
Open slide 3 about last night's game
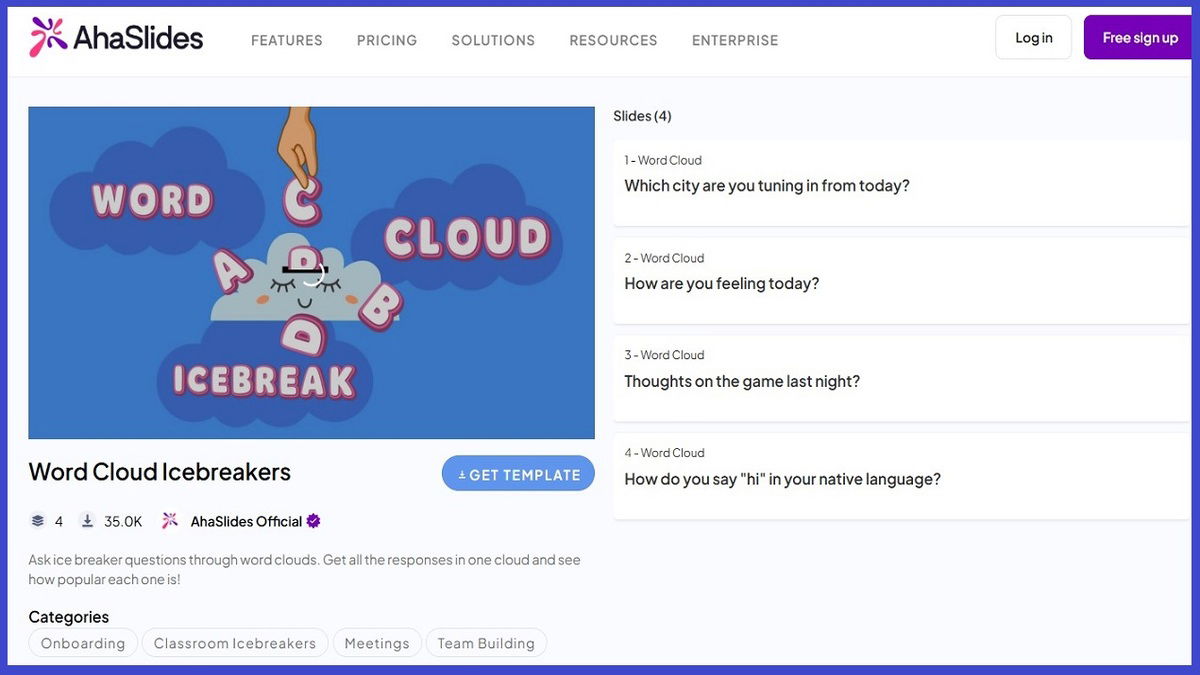900,378
